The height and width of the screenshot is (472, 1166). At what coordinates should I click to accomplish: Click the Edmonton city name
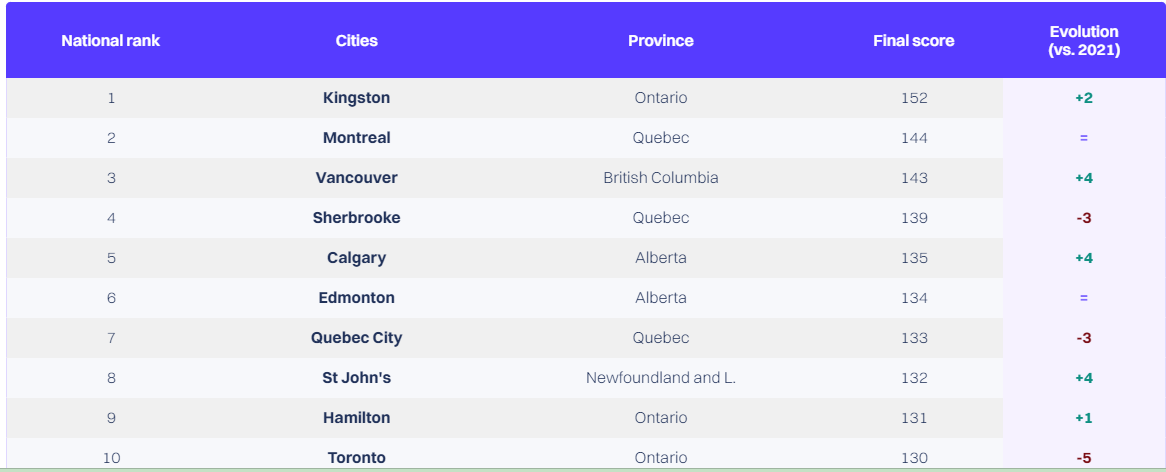tap(357, 298)
